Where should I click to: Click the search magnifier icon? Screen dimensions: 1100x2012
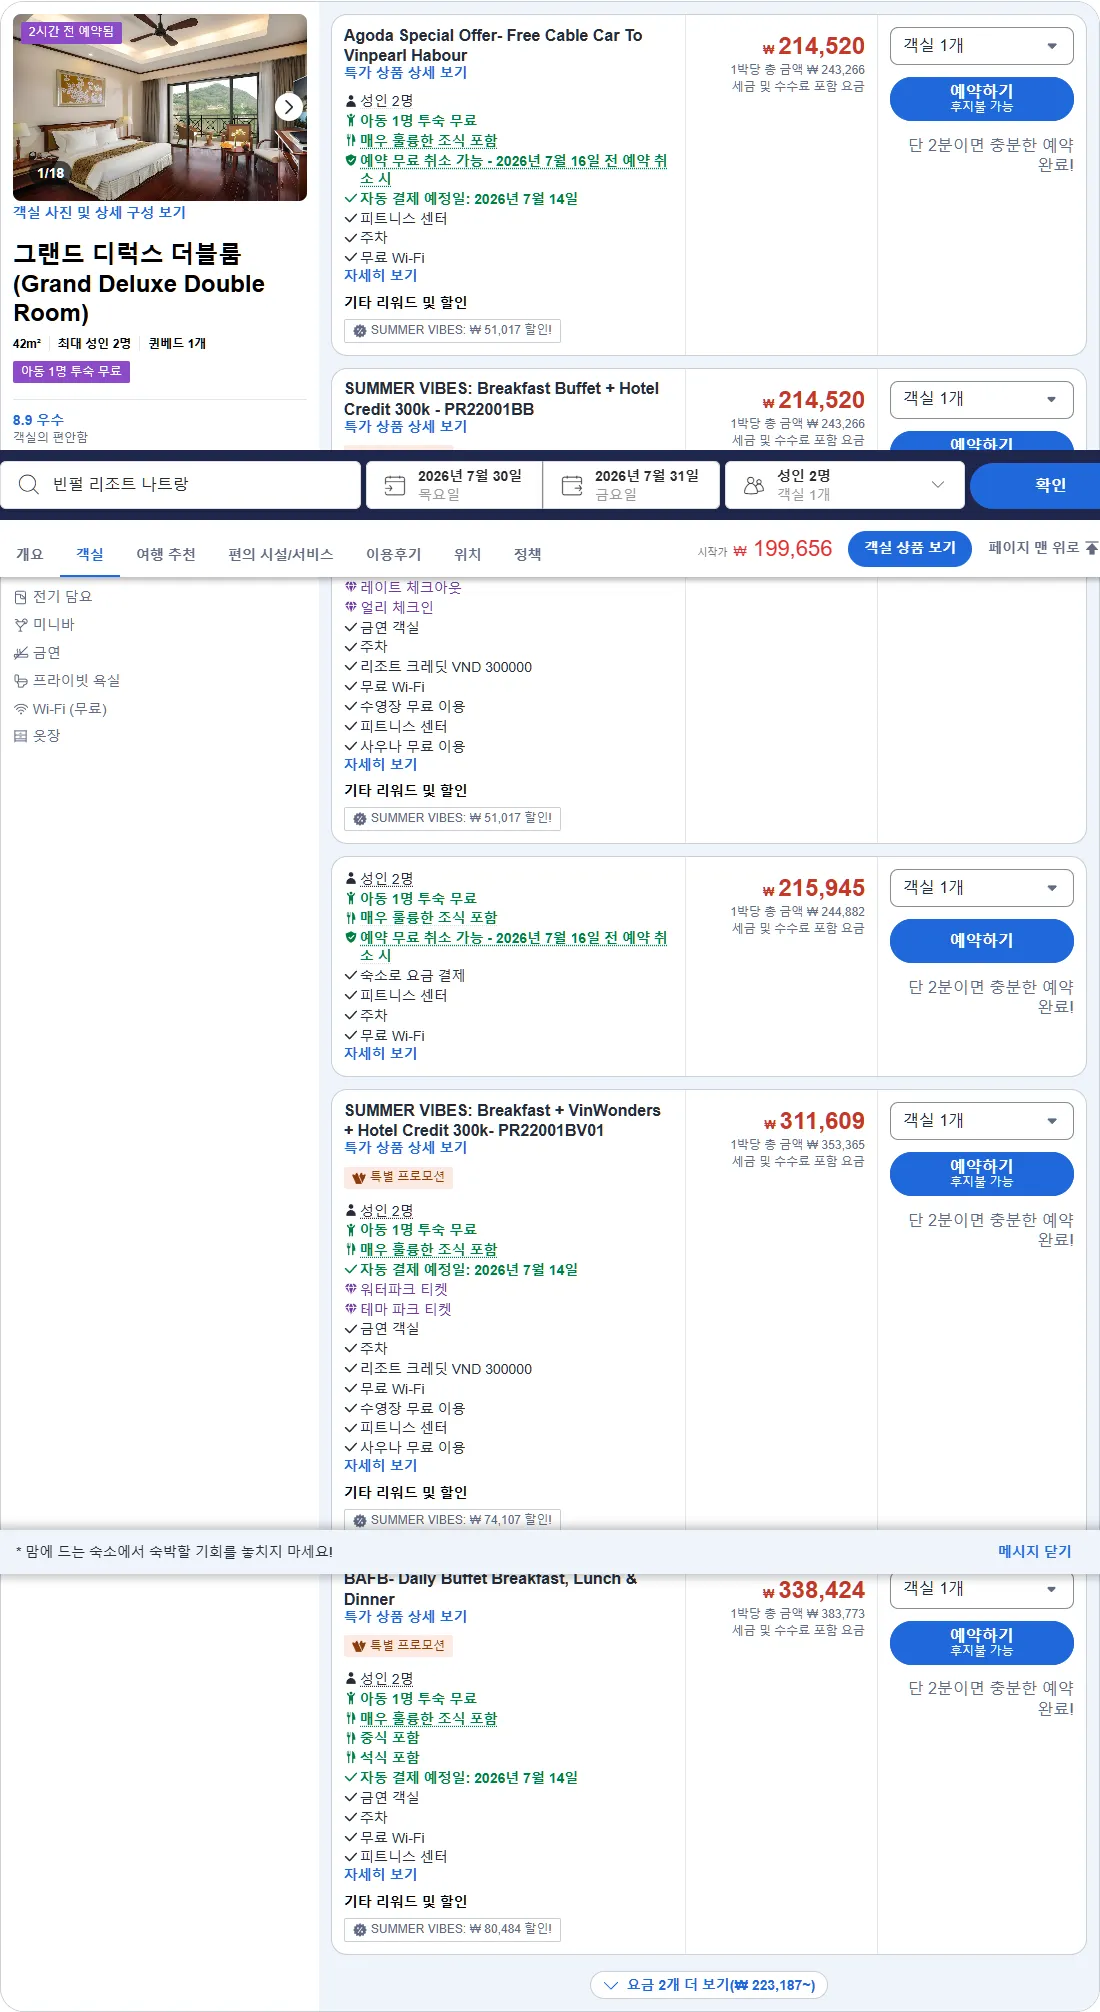coord(29,484)
